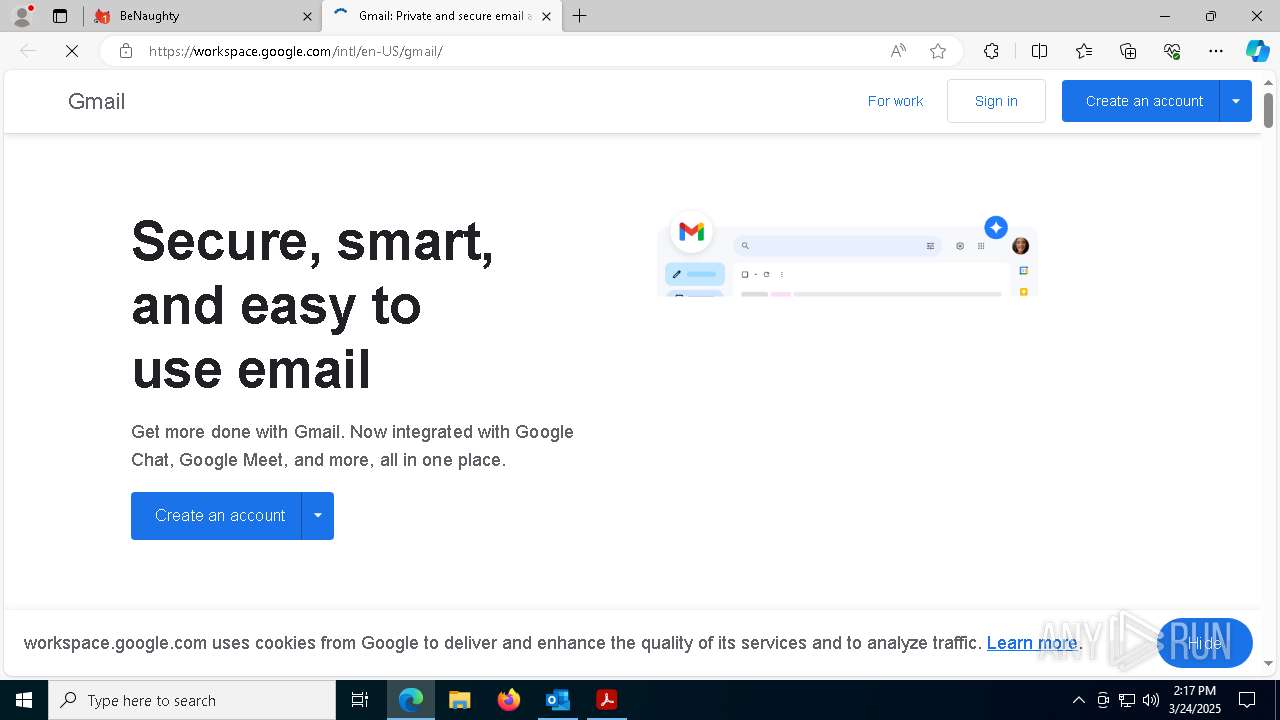The width and height of the screenshot is (1280, 720).
Task: Open Adobe Acrobat from taskbar
Action: pos(606,700)
